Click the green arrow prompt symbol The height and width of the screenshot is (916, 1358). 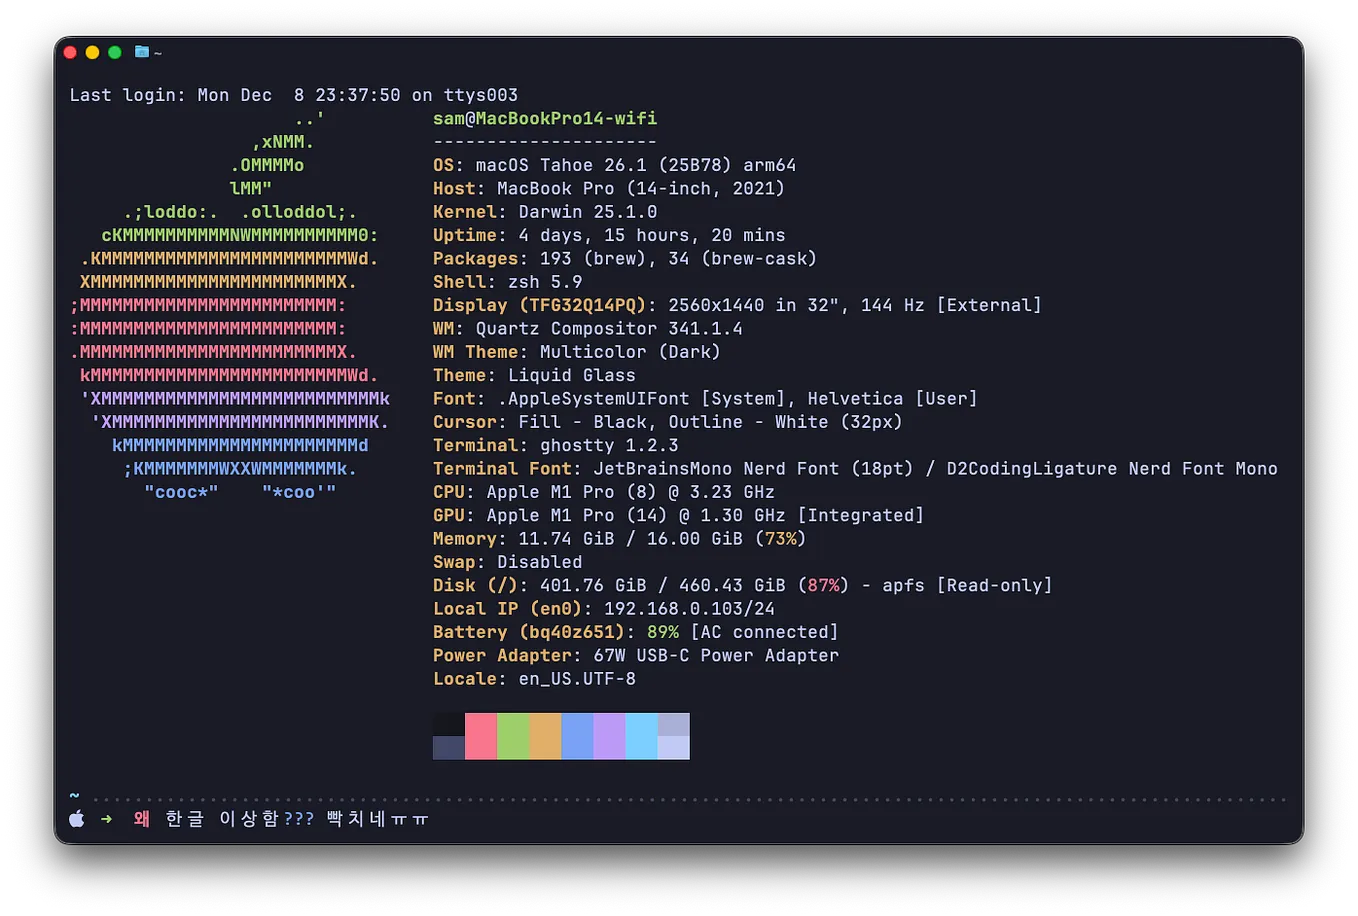107,819
